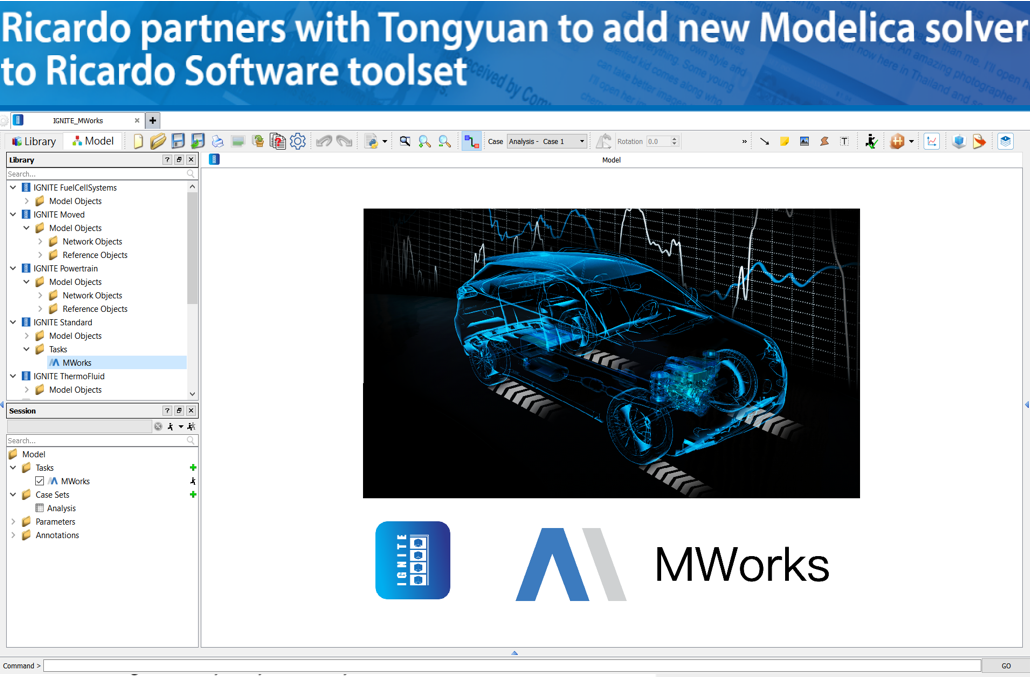1030x684 pixels.
Task: Collapse the IGNITE Standard library node
Action: [13, 322]
